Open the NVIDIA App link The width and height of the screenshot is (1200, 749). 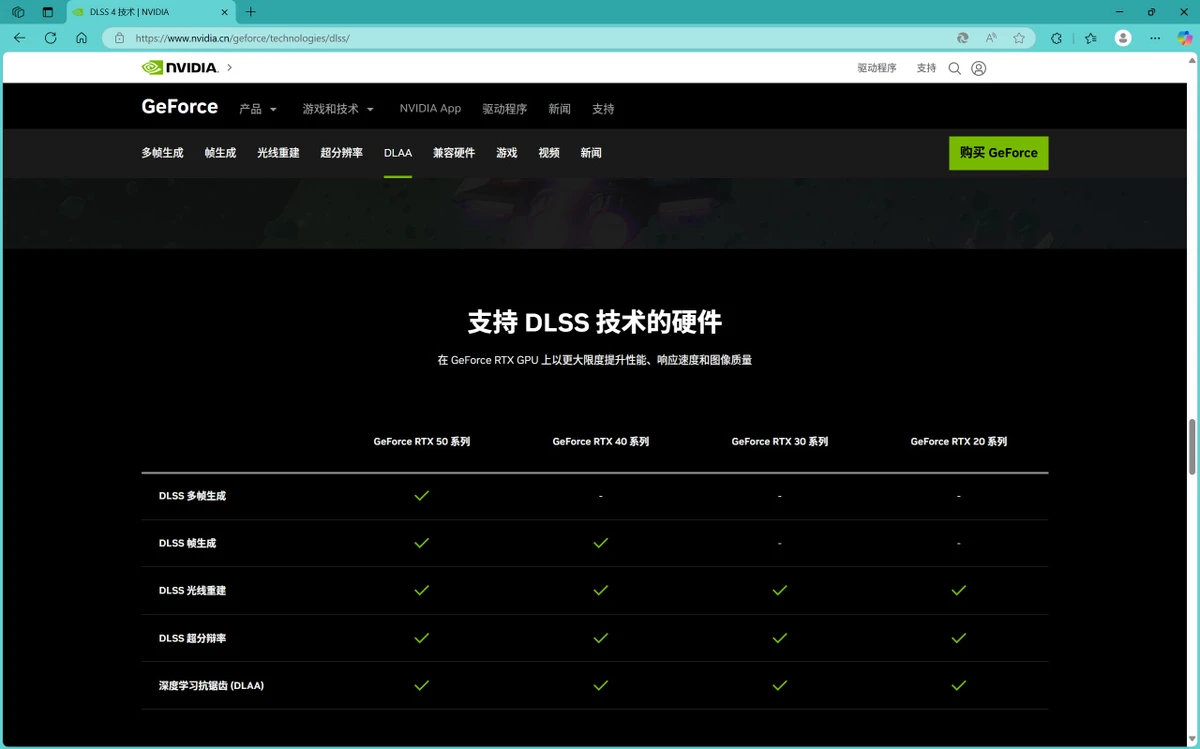(430, 108)
